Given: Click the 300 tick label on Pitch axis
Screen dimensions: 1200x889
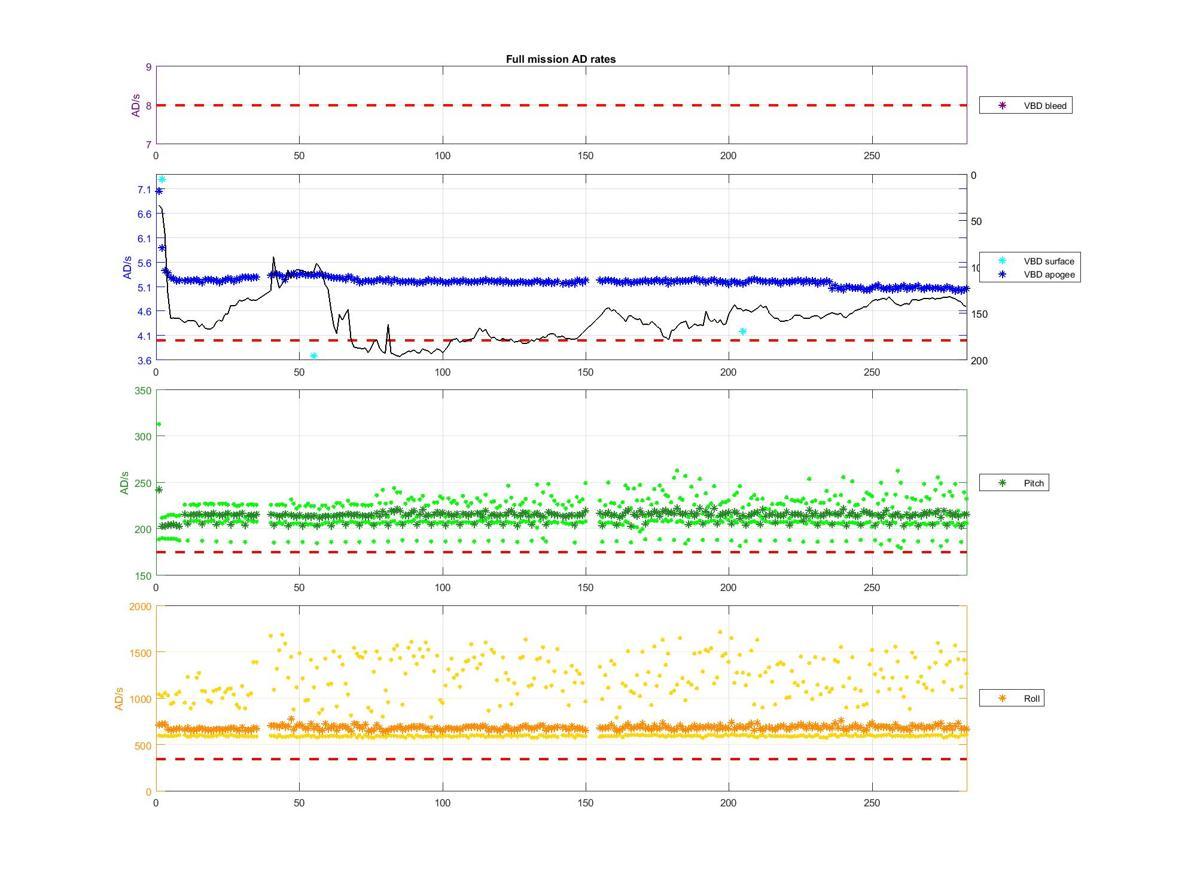Looking at the screenshot, I should 143,437.
